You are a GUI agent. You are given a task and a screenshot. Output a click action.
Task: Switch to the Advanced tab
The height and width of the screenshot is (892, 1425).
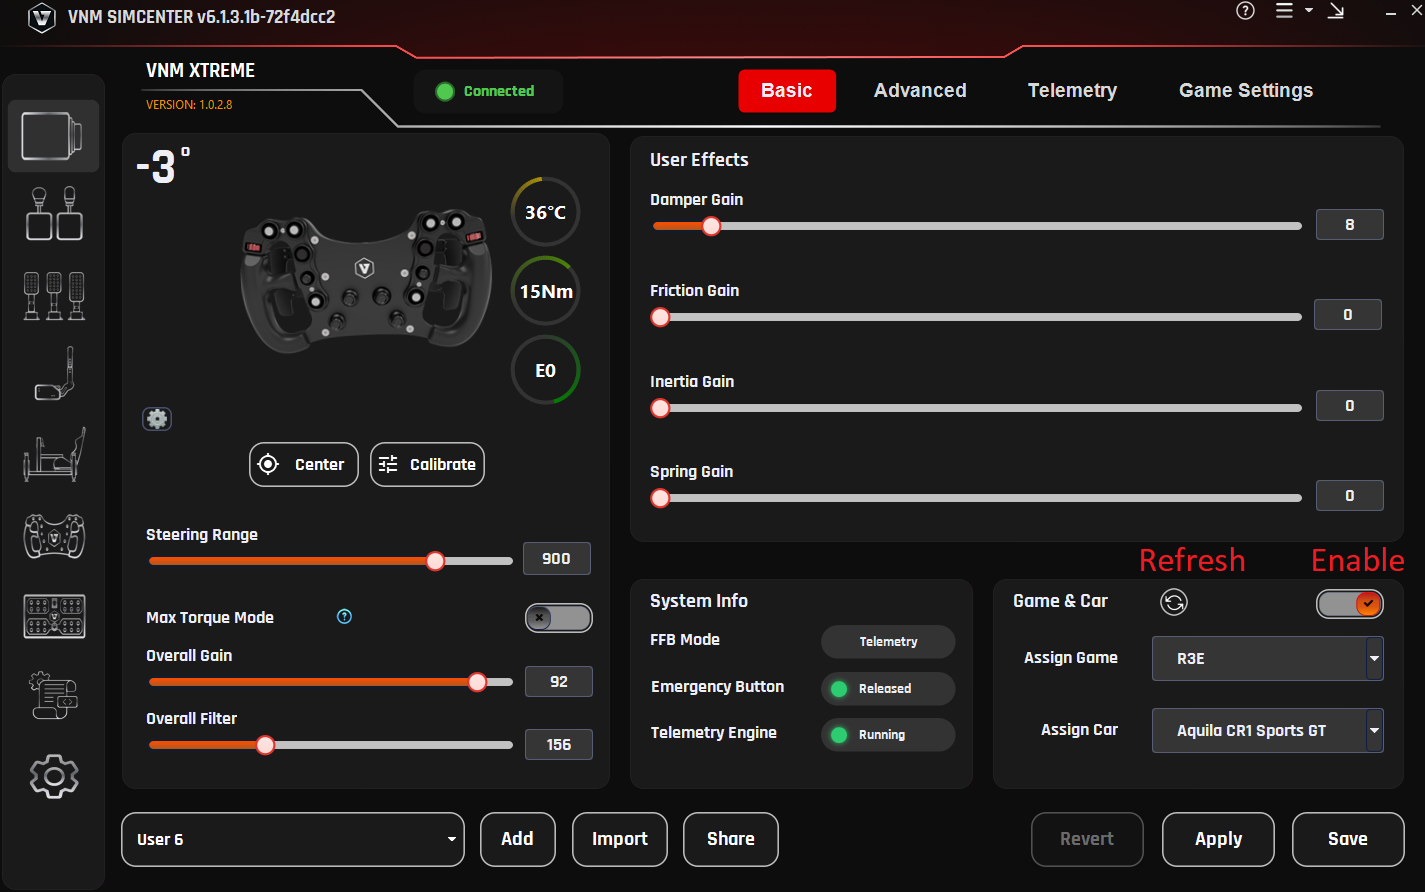coord(920,91)
